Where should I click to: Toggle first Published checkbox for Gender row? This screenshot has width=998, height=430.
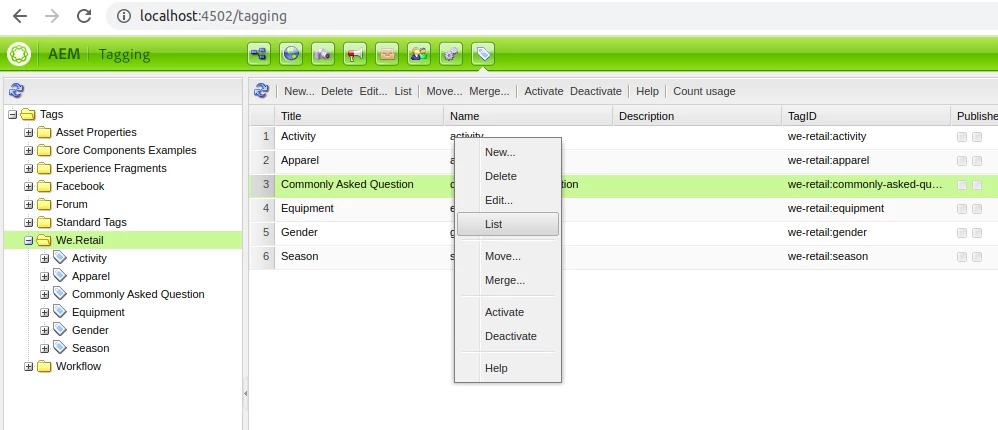coord(962,233)
